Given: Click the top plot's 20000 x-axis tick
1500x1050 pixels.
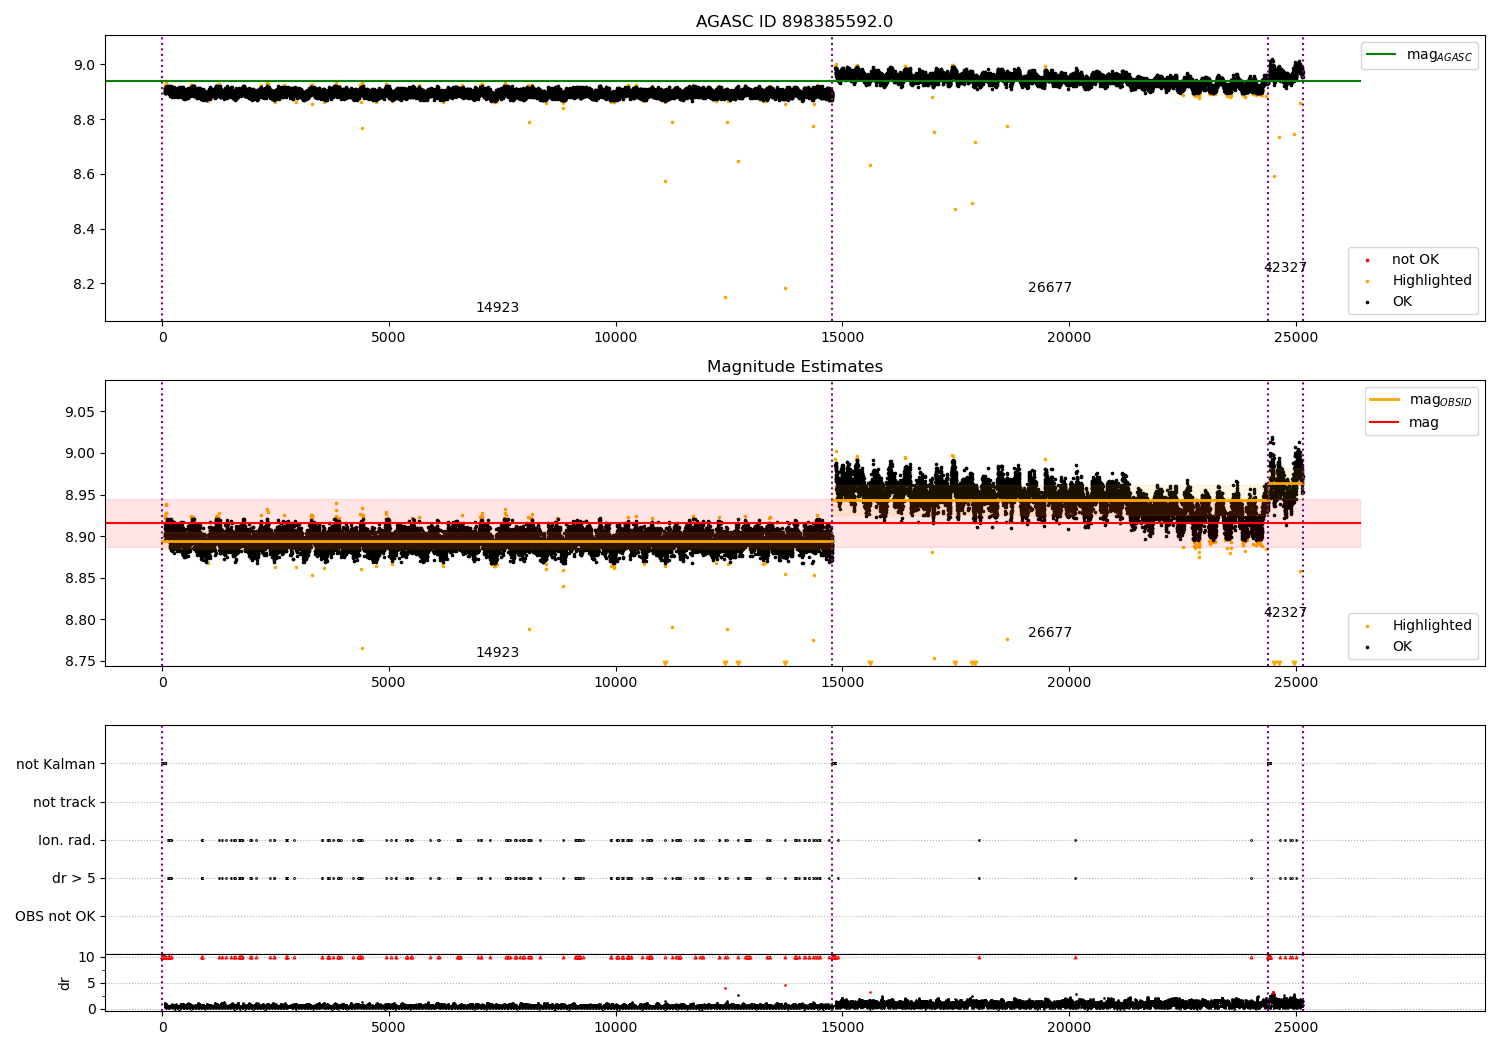Looking at the screenshot, I should (x=1069, y=338).
